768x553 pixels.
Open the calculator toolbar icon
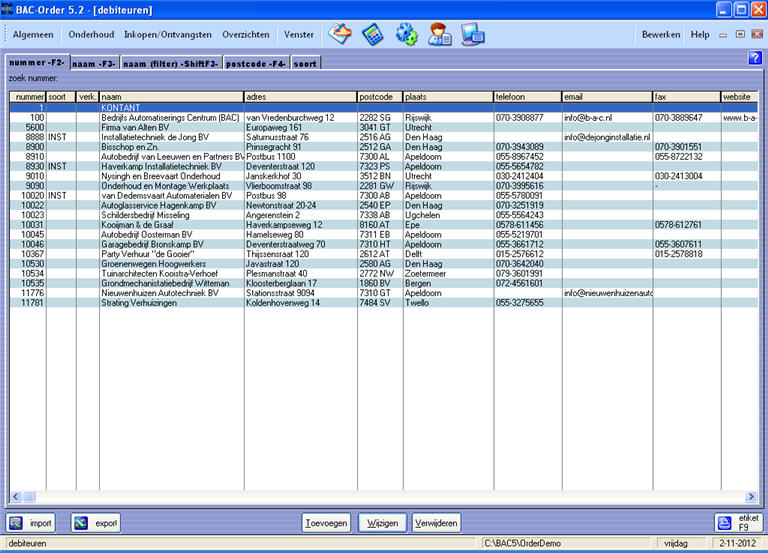tap(373, 34)
